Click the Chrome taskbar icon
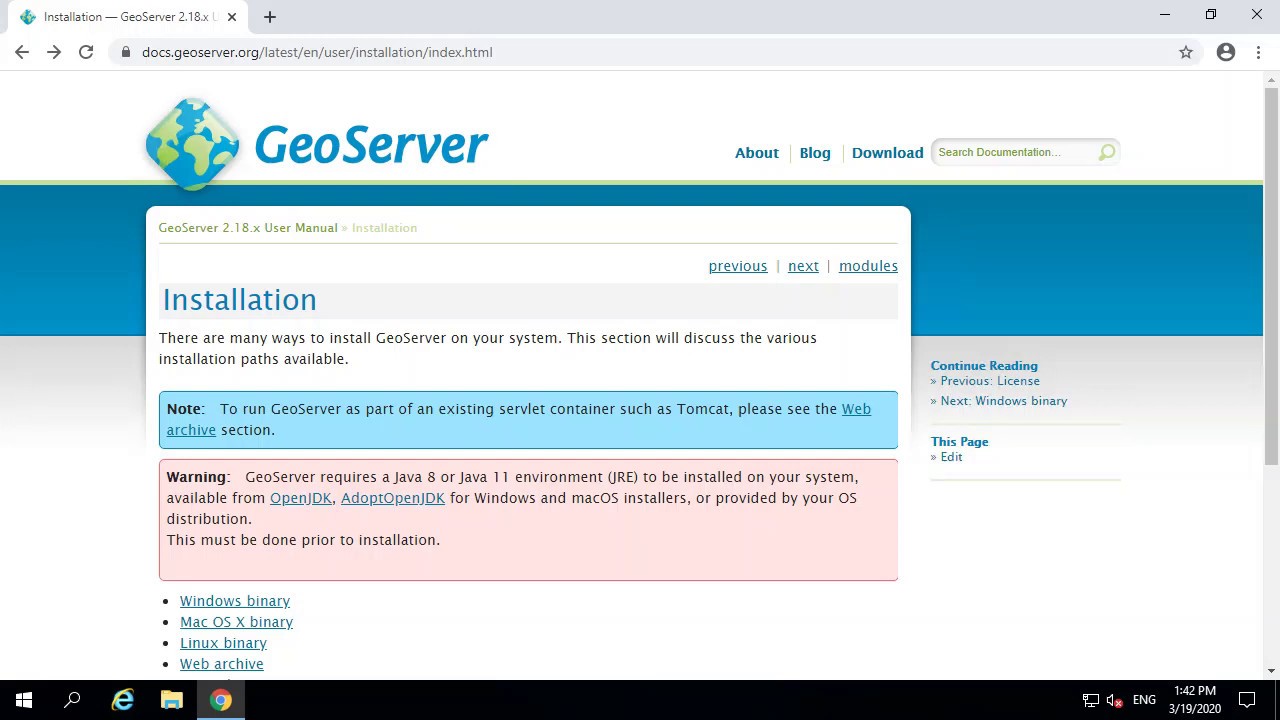The image size is (1280, 720). click(221, 700)
